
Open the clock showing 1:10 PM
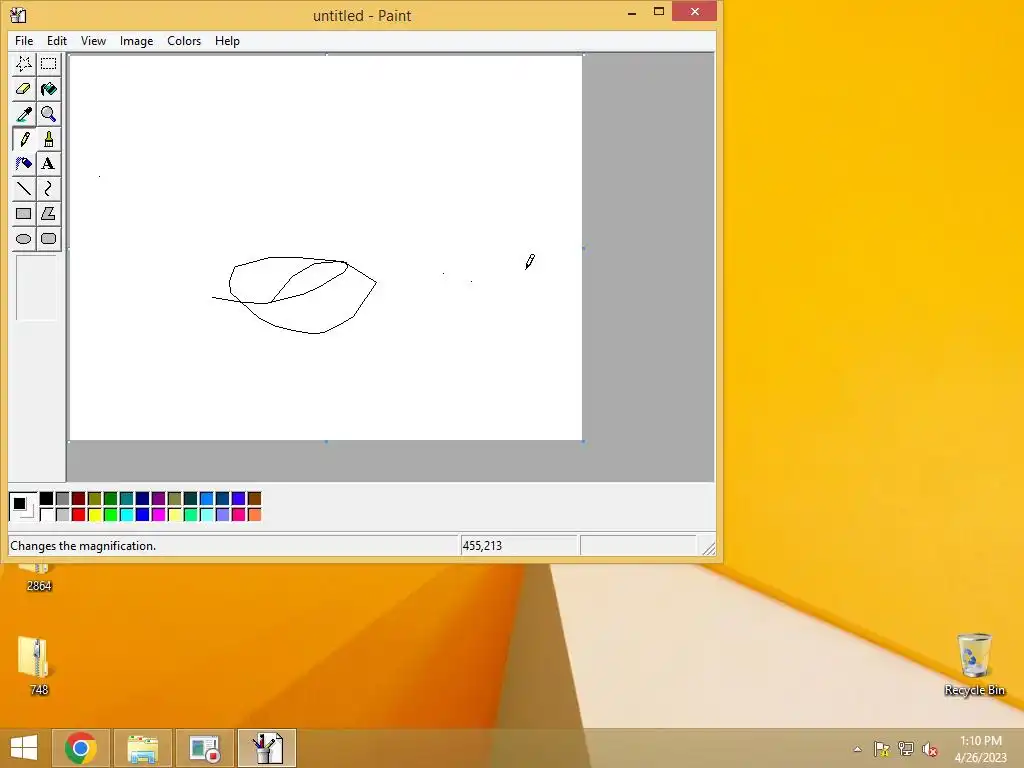pyautogui.click(x=980, y=749)
